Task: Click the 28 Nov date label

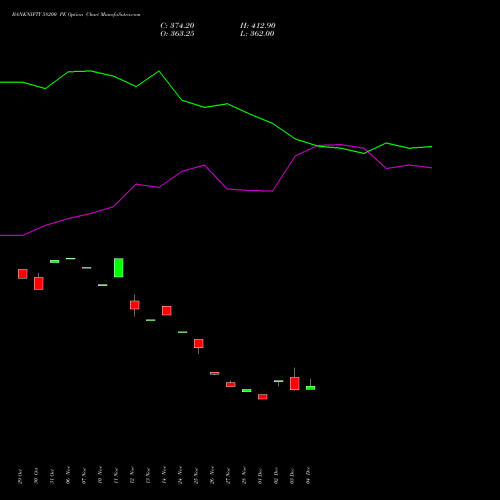Action: [x=244, y=475]
